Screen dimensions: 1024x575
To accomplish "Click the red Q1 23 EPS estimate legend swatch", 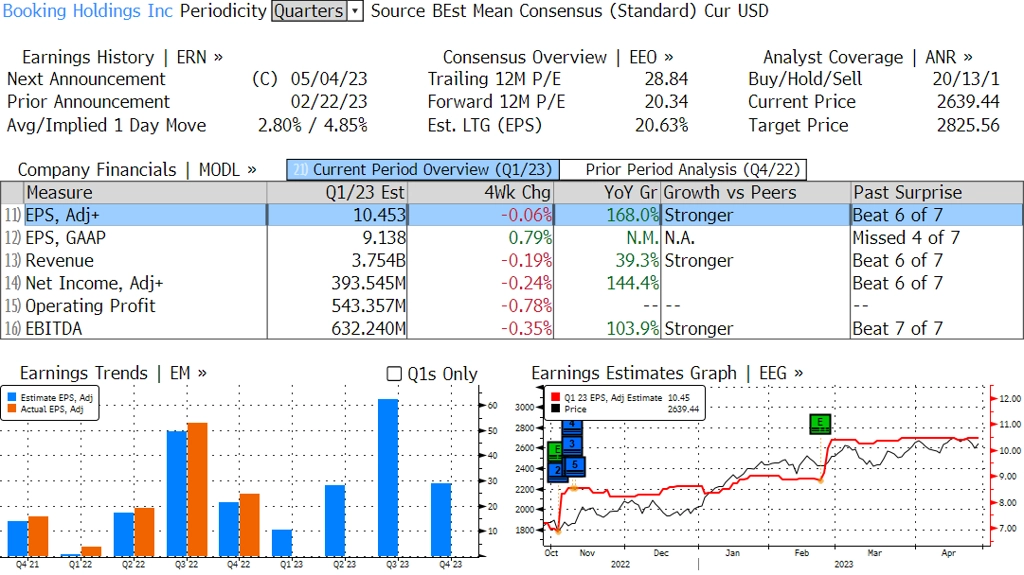I will 555,397.
